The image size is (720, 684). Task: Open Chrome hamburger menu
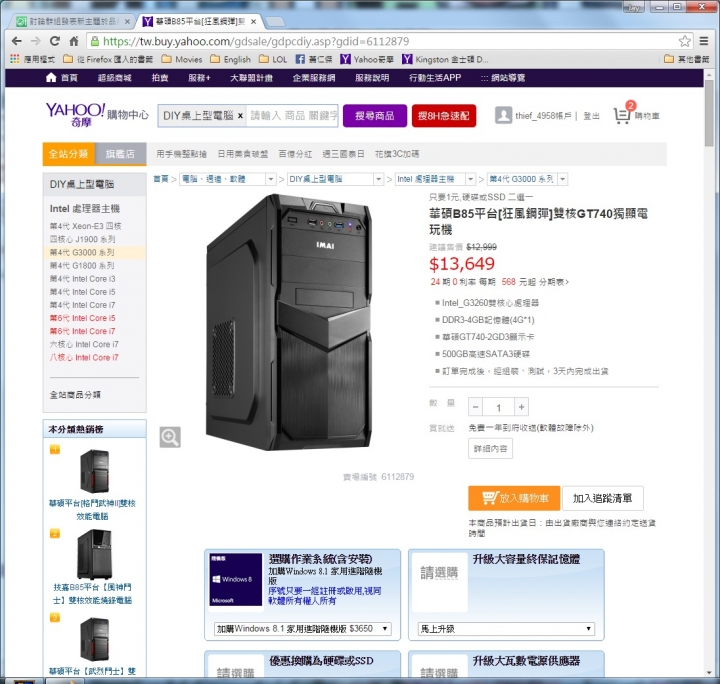point(704,41)
